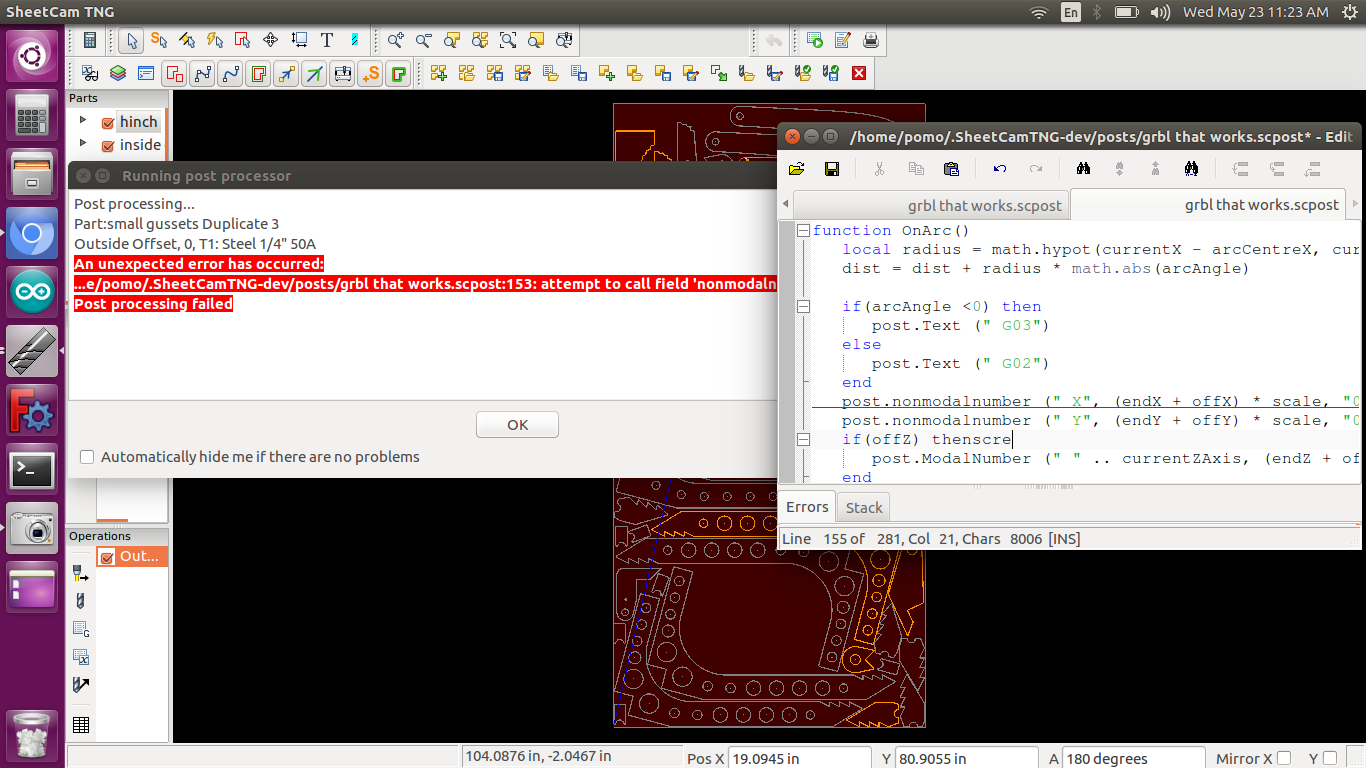Open the edit post processor icon
The width and height of the screenshot is (1366, 768).
(843, 40)
